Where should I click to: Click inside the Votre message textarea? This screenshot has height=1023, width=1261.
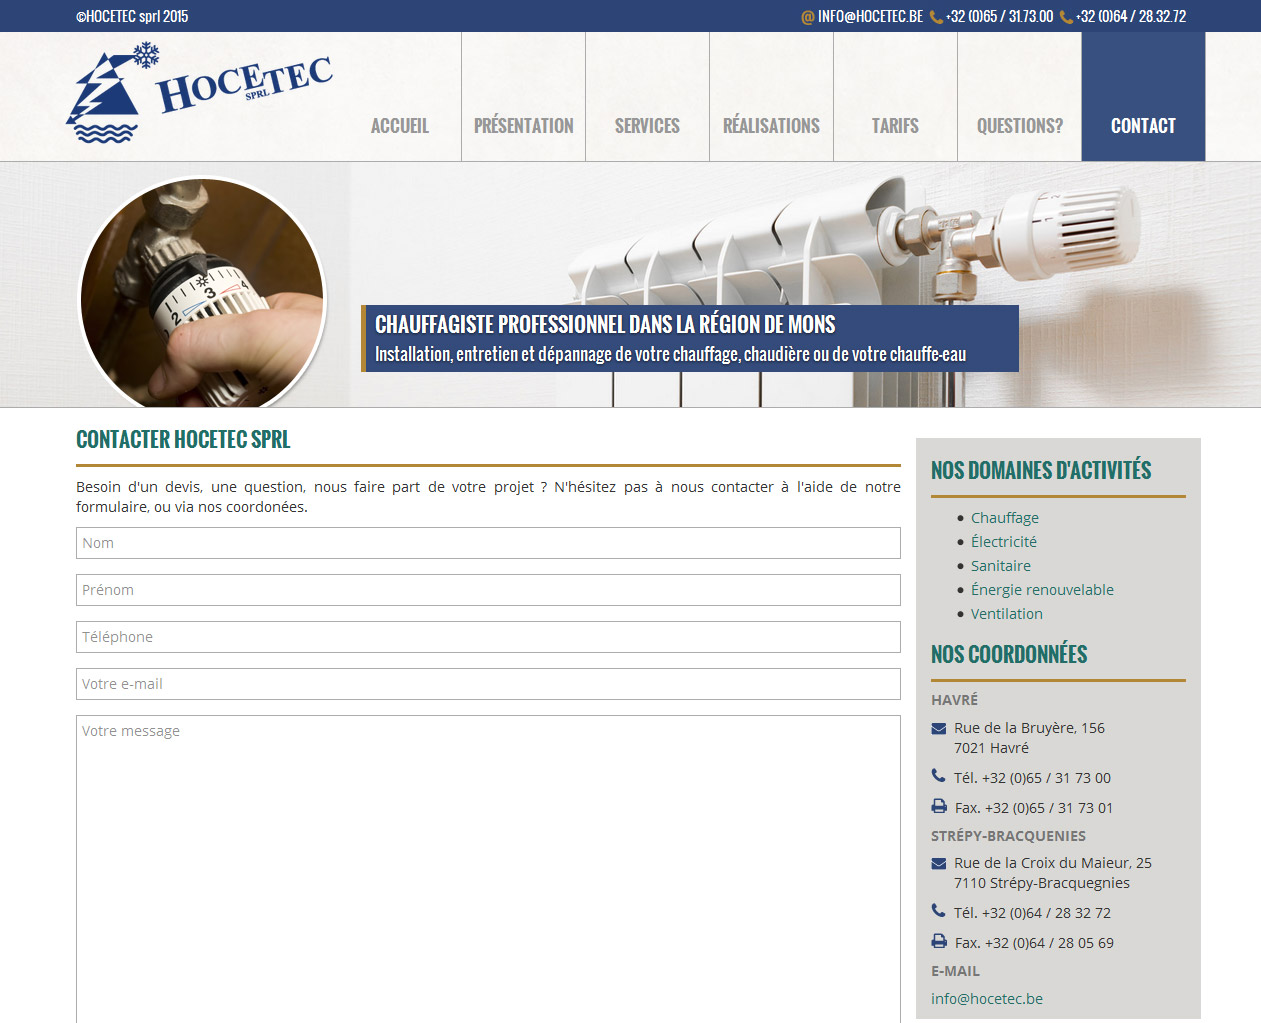pyautogui.click(x=488, y=869)
